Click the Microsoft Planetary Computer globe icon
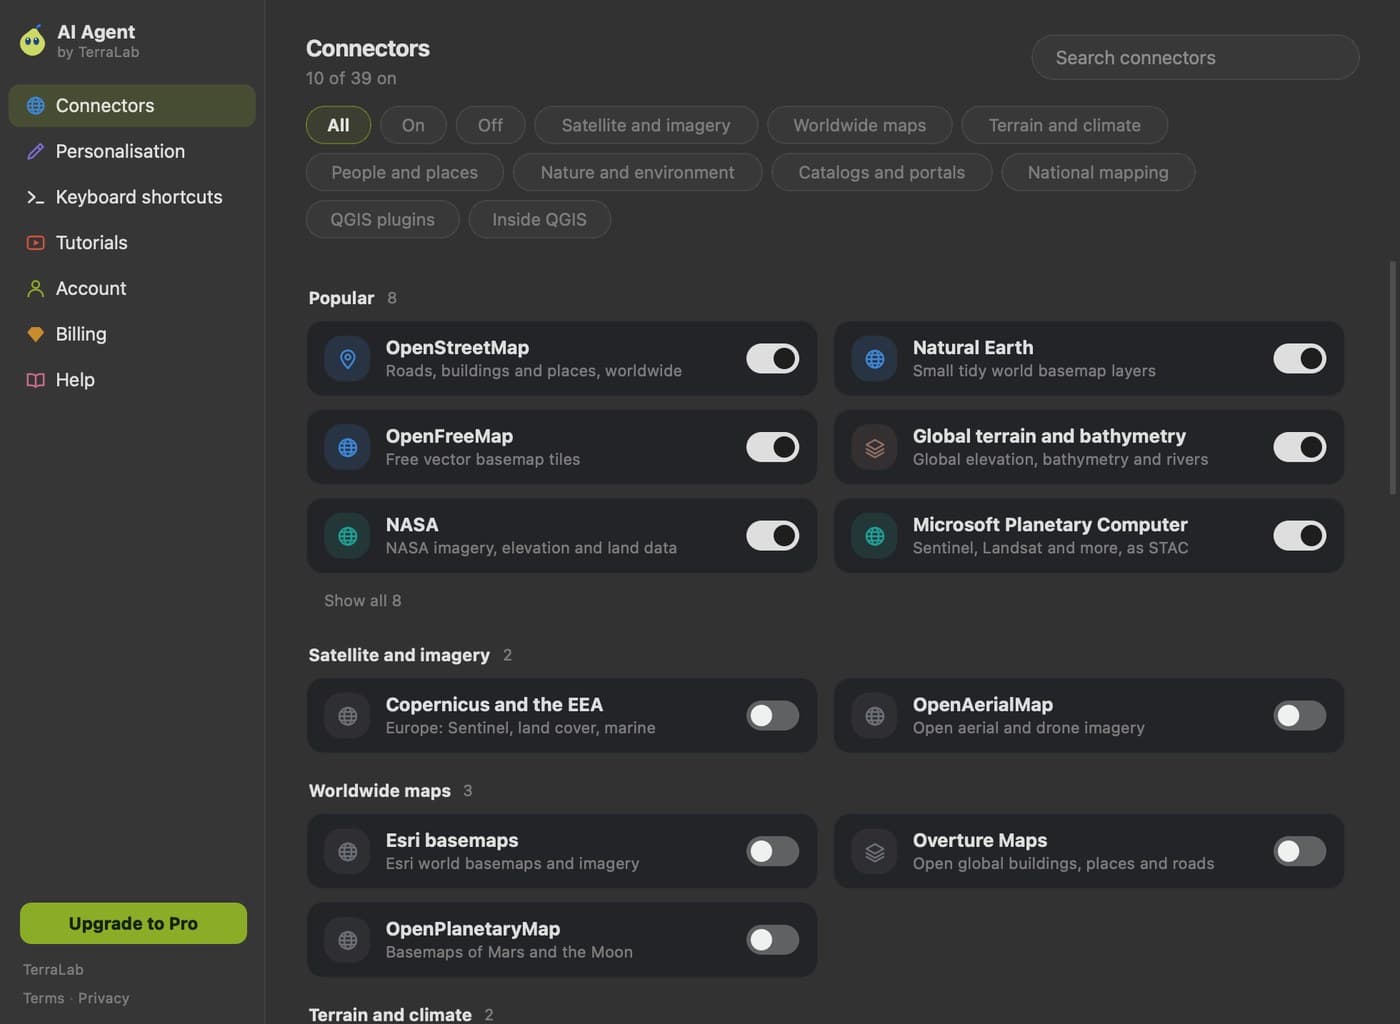1400x1024 pixels. pyautogui.click(x=875, y=536)
